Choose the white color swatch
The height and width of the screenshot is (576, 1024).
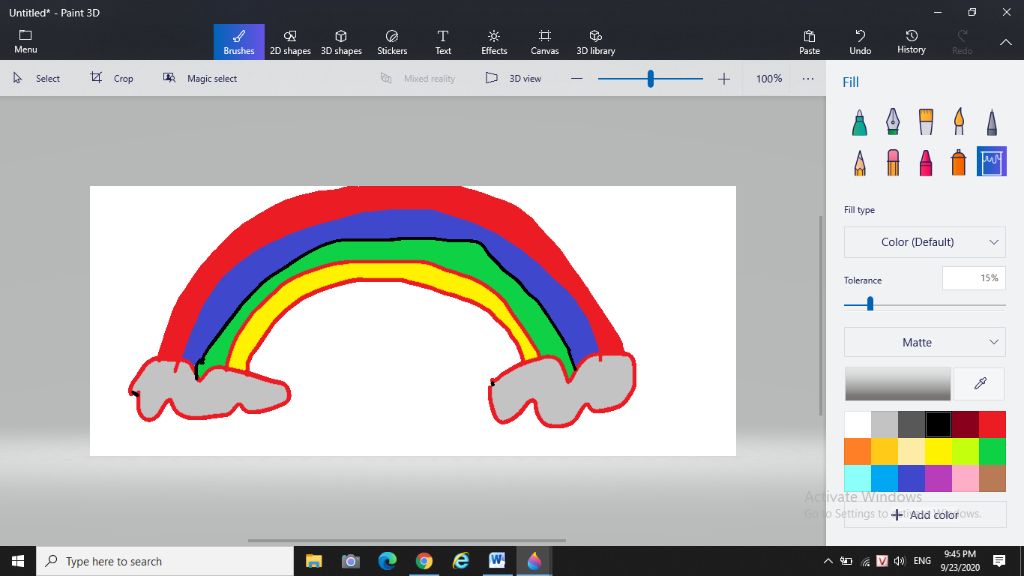point(857,424)
